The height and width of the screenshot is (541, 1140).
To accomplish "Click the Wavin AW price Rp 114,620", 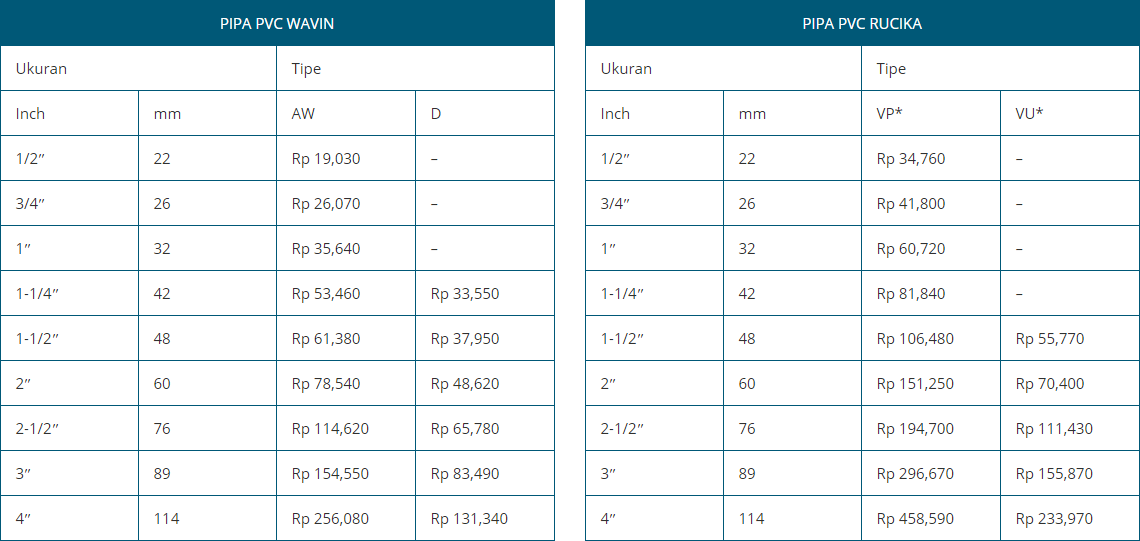I will pos(330,429).
